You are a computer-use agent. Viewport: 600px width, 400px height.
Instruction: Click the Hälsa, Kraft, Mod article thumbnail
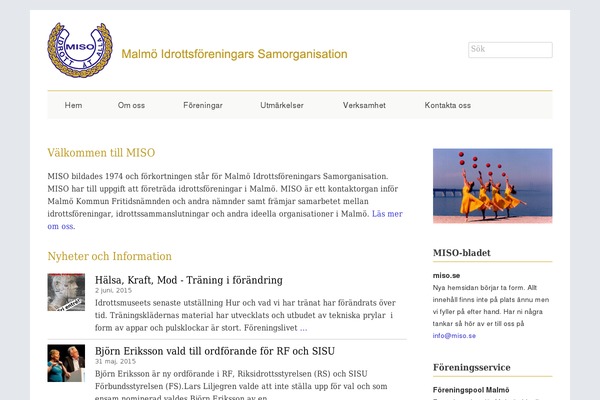click(x=66, y=292)
